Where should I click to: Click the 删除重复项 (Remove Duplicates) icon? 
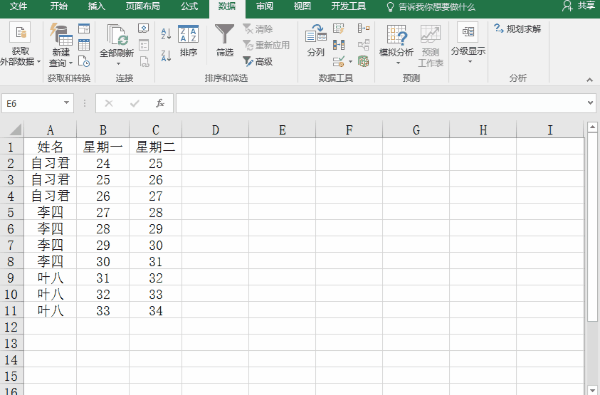tap(339, 45)
